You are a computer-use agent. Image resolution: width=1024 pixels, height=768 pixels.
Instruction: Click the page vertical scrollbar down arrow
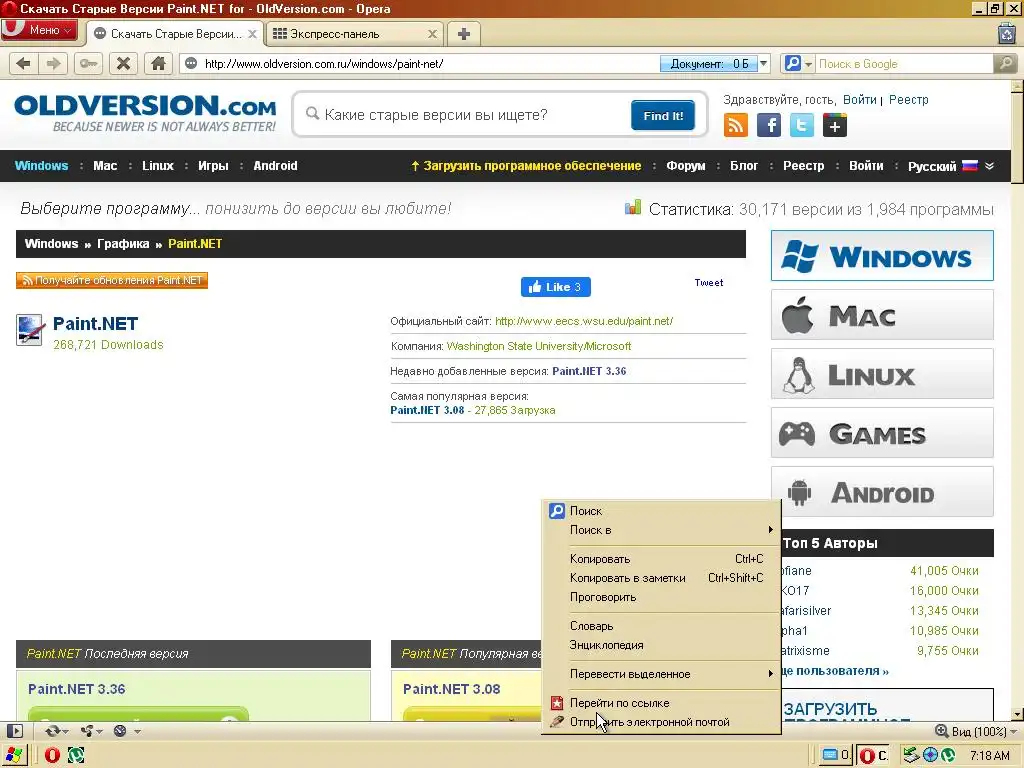pyautogui.click(x=1017, y=714)
